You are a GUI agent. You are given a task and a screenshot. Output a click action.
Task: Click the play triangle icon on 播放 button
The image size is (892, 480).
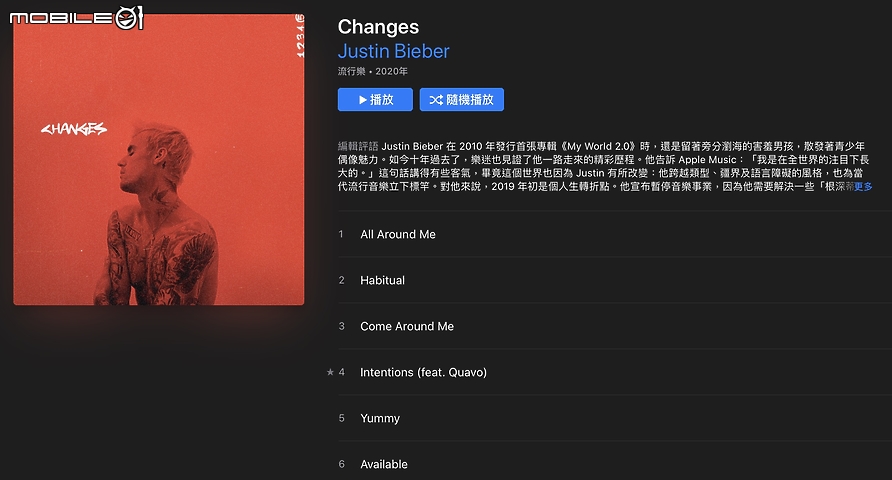[x=362, y=100]
